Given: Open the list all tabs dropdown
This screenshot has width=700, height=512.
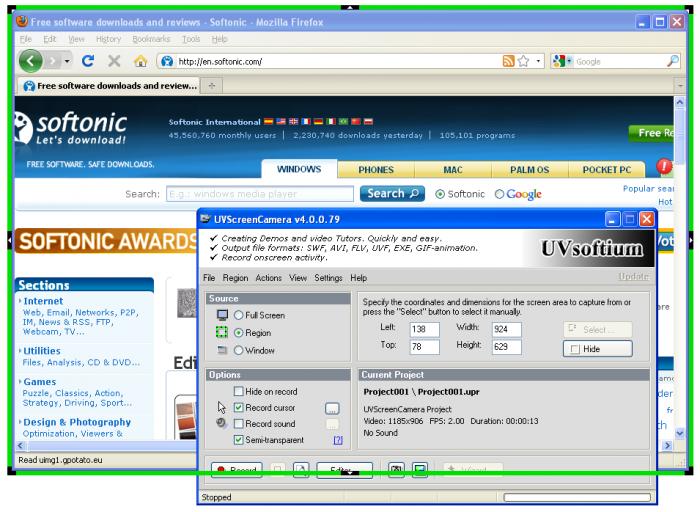Looking at the screenshot, I should [680, 85].
